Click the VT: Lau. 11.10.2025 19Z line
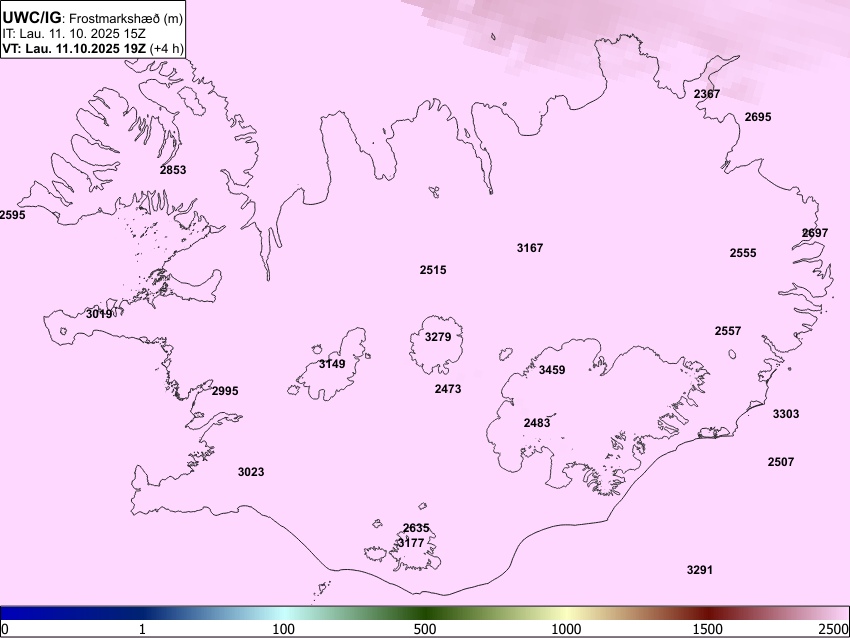This screenshot has width=850, height=638. coord(93,48)
